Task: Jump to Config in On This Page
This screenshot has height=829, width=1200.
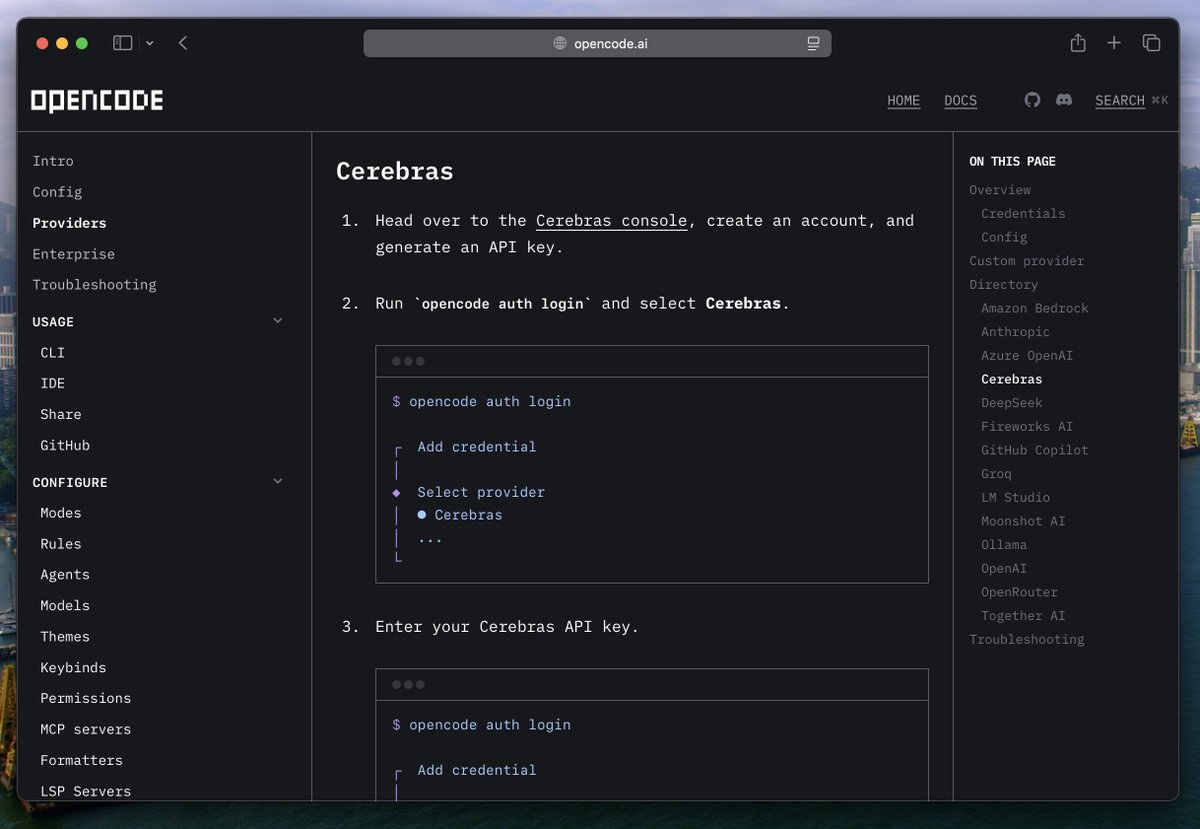Action: 1004,237
